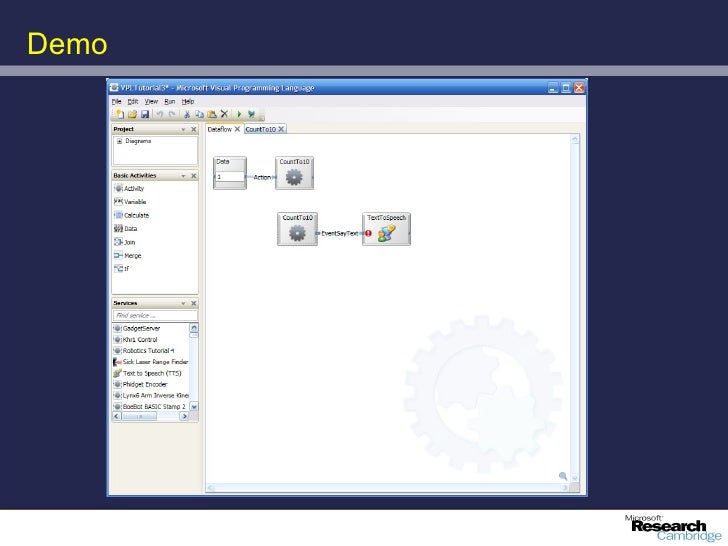Select the Phidget Encoder service

click(145, 384)
